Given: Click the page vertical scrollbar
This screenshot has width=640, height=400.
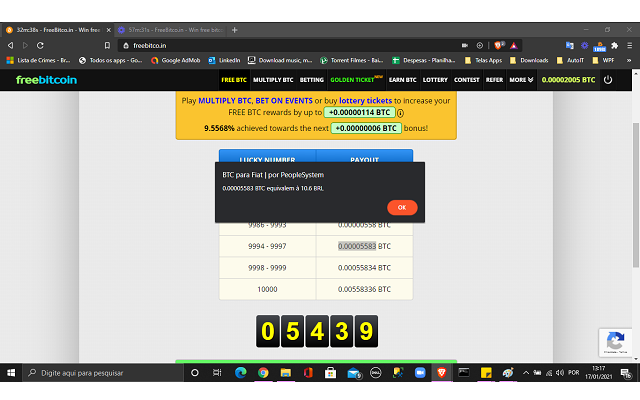Looking at the screenshot, I should 636,195.
